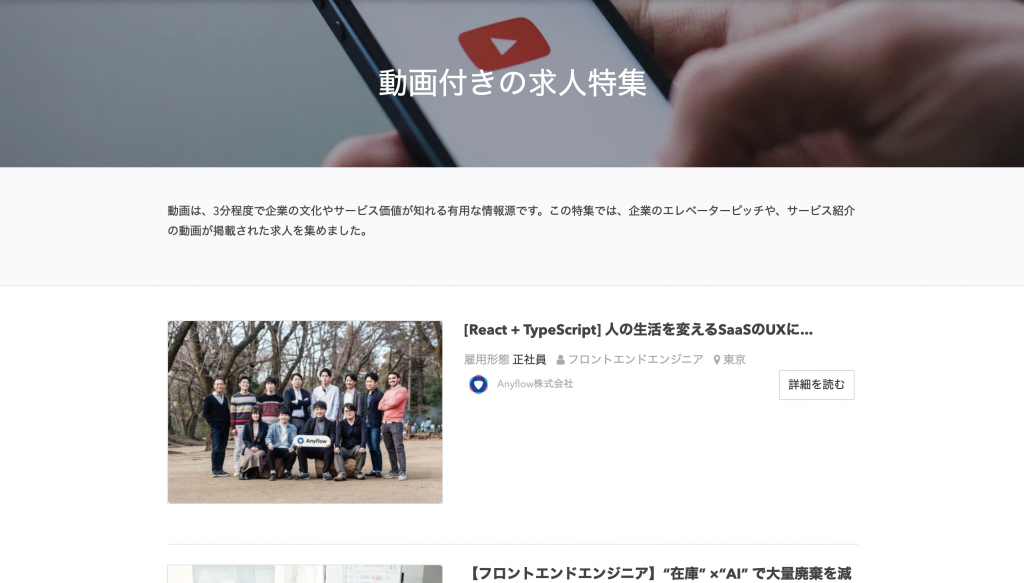Click the red YouTube play logo in banner
This screenshot has width=1024, height=583.
(504, 44)
